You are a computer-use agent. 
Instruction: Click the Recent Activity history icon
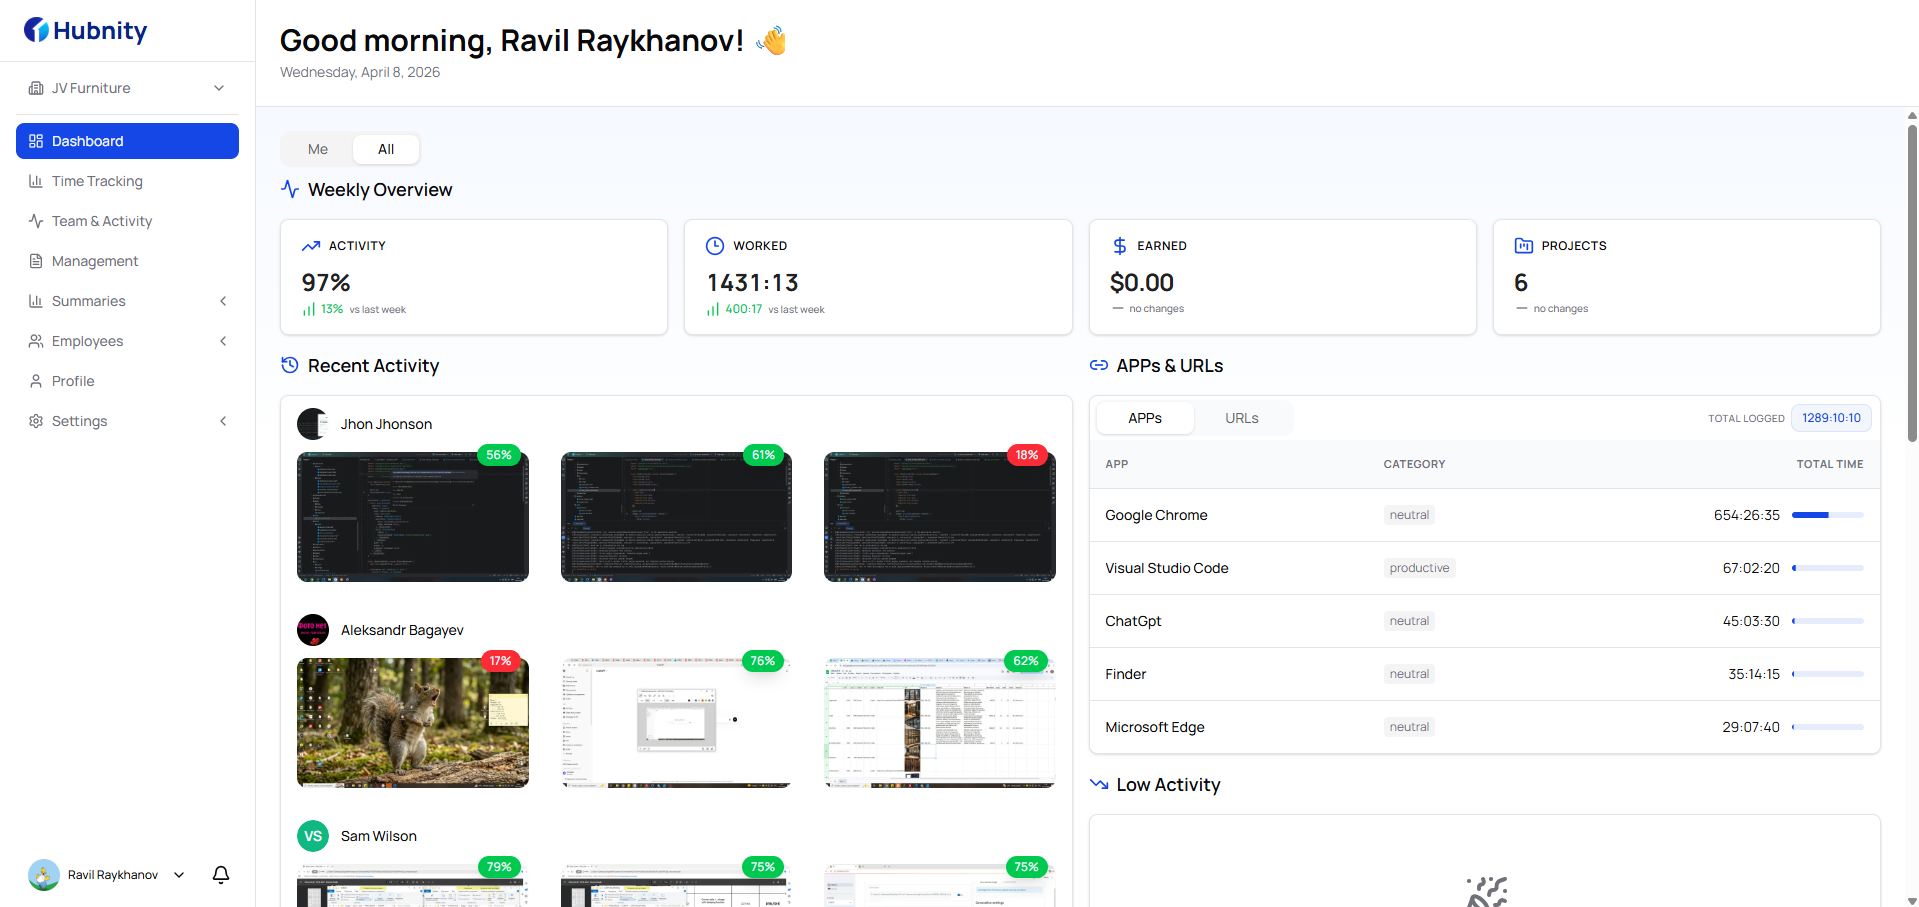point(290,365)
